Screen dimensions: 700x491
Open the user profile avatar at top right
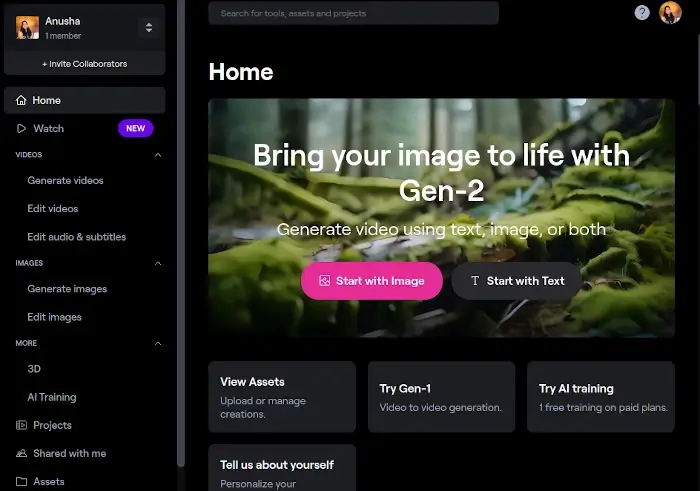point(670,12)
